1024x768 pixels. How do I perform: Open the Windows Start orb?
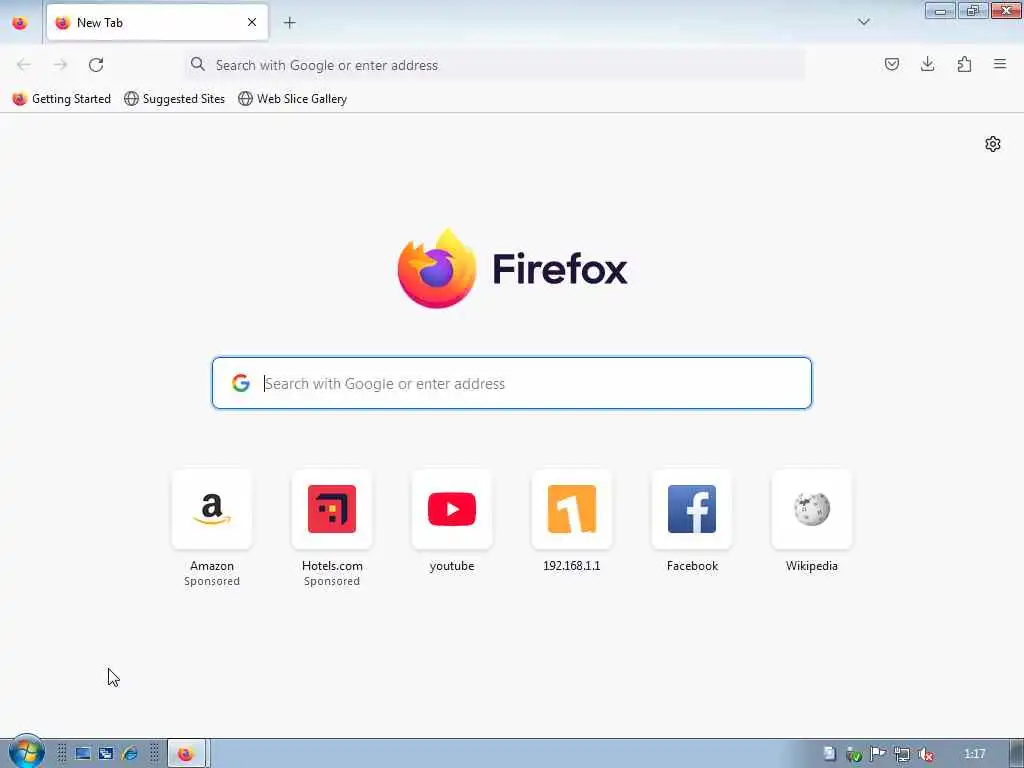click(26, 752)
